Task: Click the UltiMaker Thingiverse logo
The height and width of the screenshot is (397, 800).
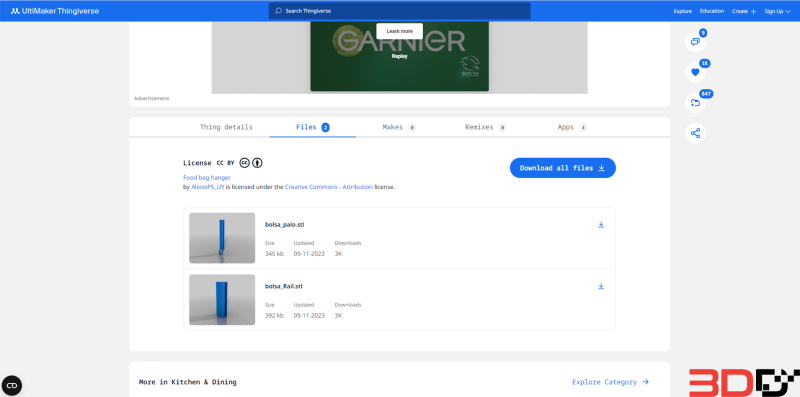Action: (x=55, y=11)
